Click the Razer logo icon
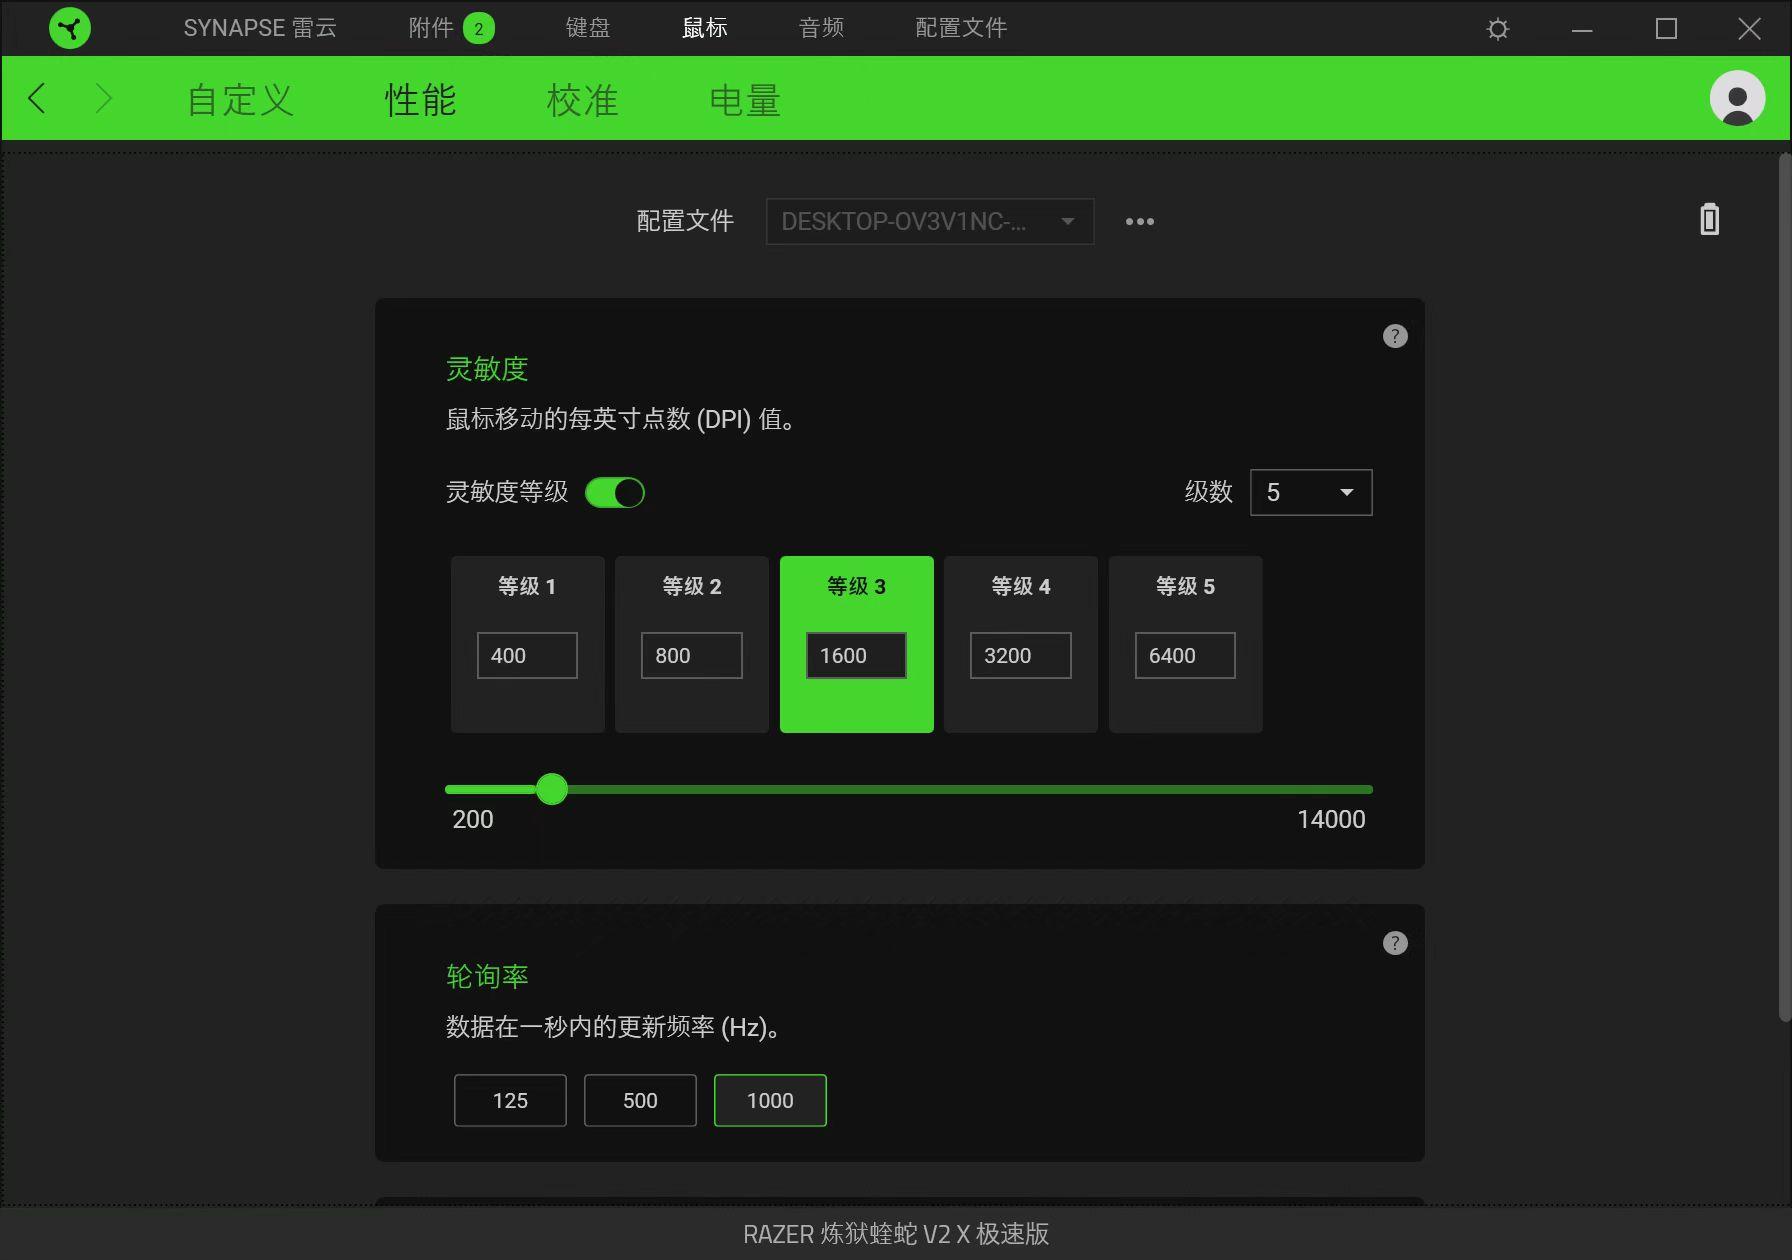Screen dimensions: 1792x1260 click(x=68, y=28)
